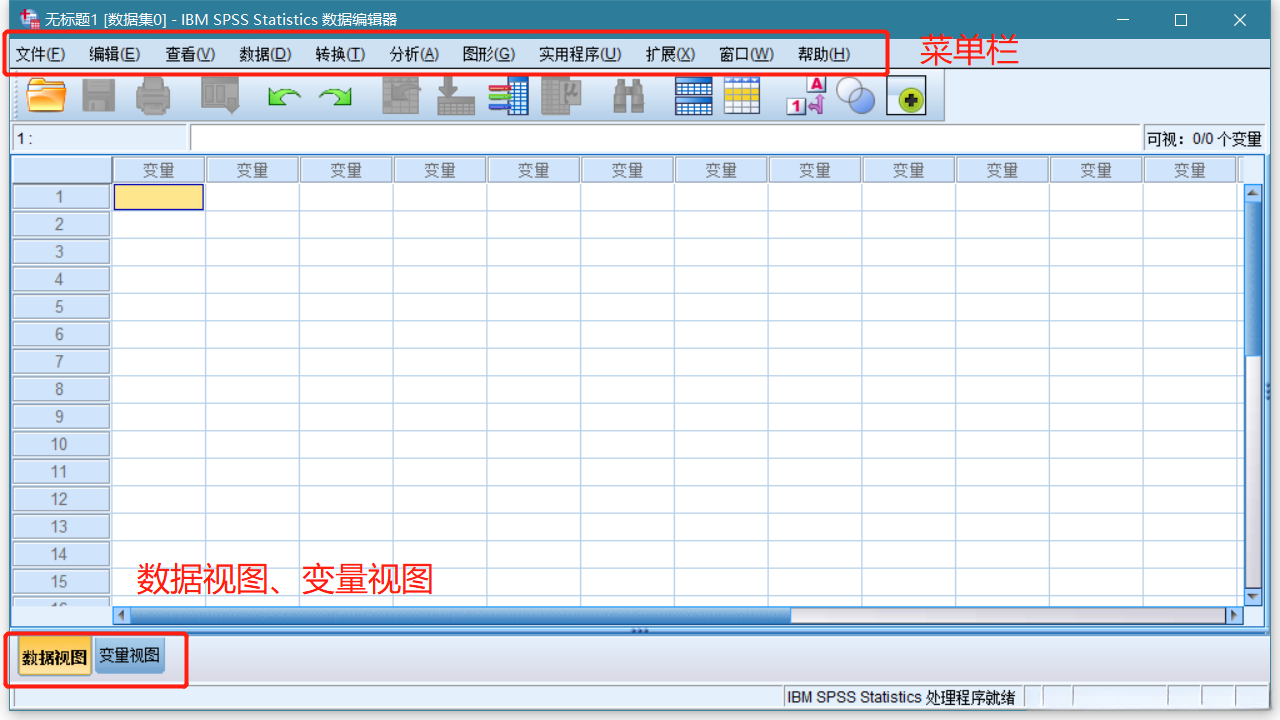The height and width of the screenshot is (720, 1280).
Task: Open the 图形(G) menu
Action: click(x=488, y=54)
